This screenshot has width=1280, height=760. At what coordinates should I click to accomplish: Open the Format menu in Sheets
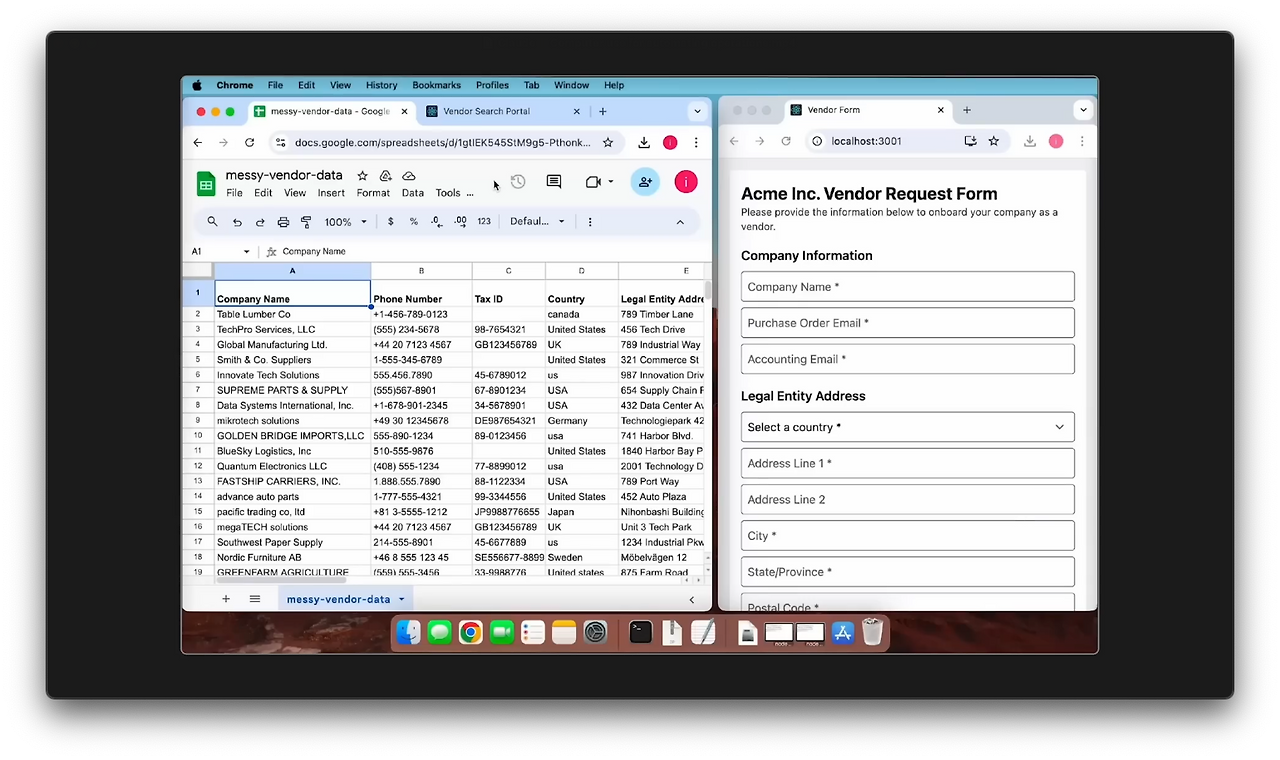(x=373, y=193)
